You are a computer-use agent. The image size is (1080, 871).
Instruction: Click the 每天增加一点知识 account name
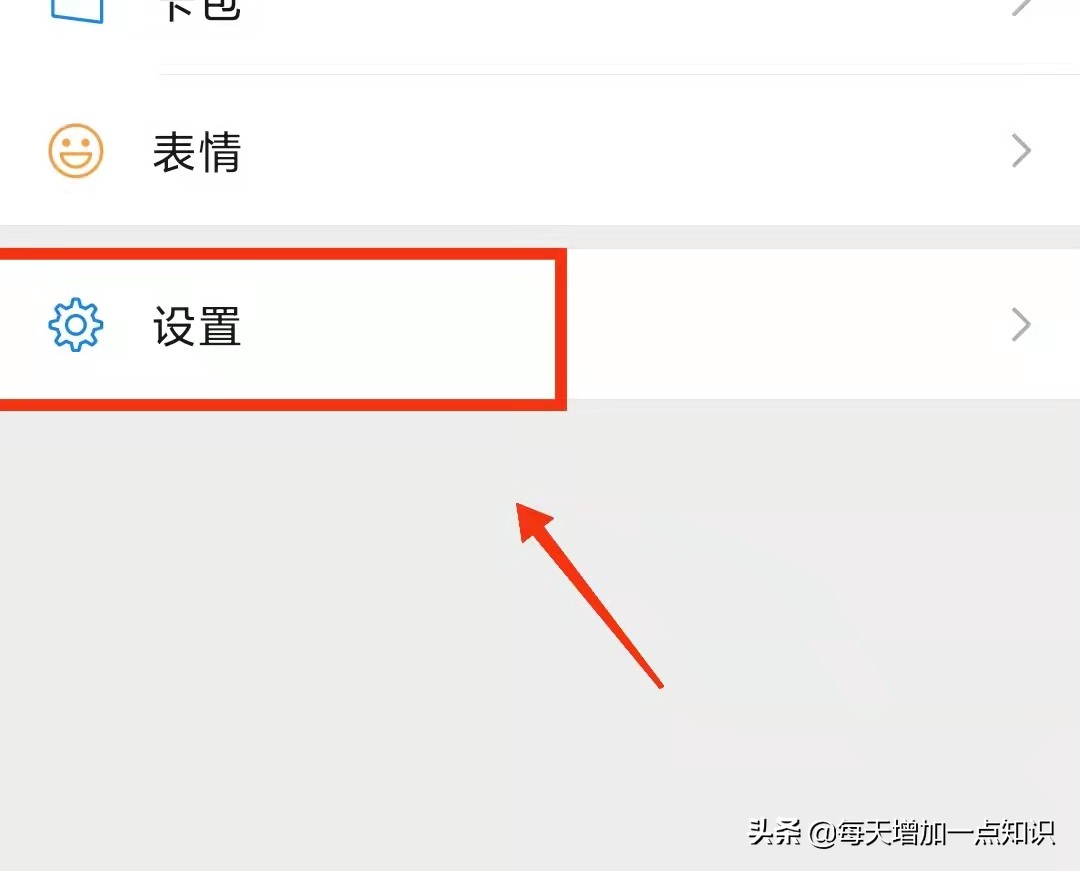946,834
